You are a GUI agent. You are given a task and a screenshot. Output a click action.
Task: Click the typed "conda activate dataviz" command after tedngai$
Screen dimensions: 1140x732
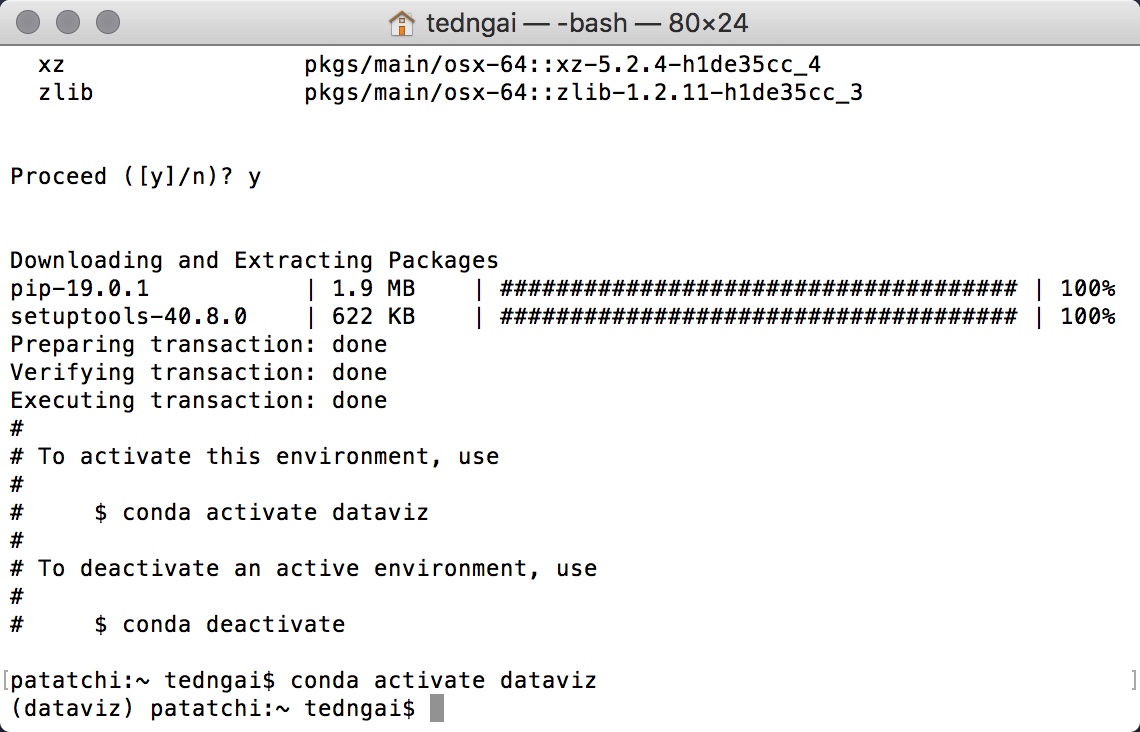coord(443,681)
